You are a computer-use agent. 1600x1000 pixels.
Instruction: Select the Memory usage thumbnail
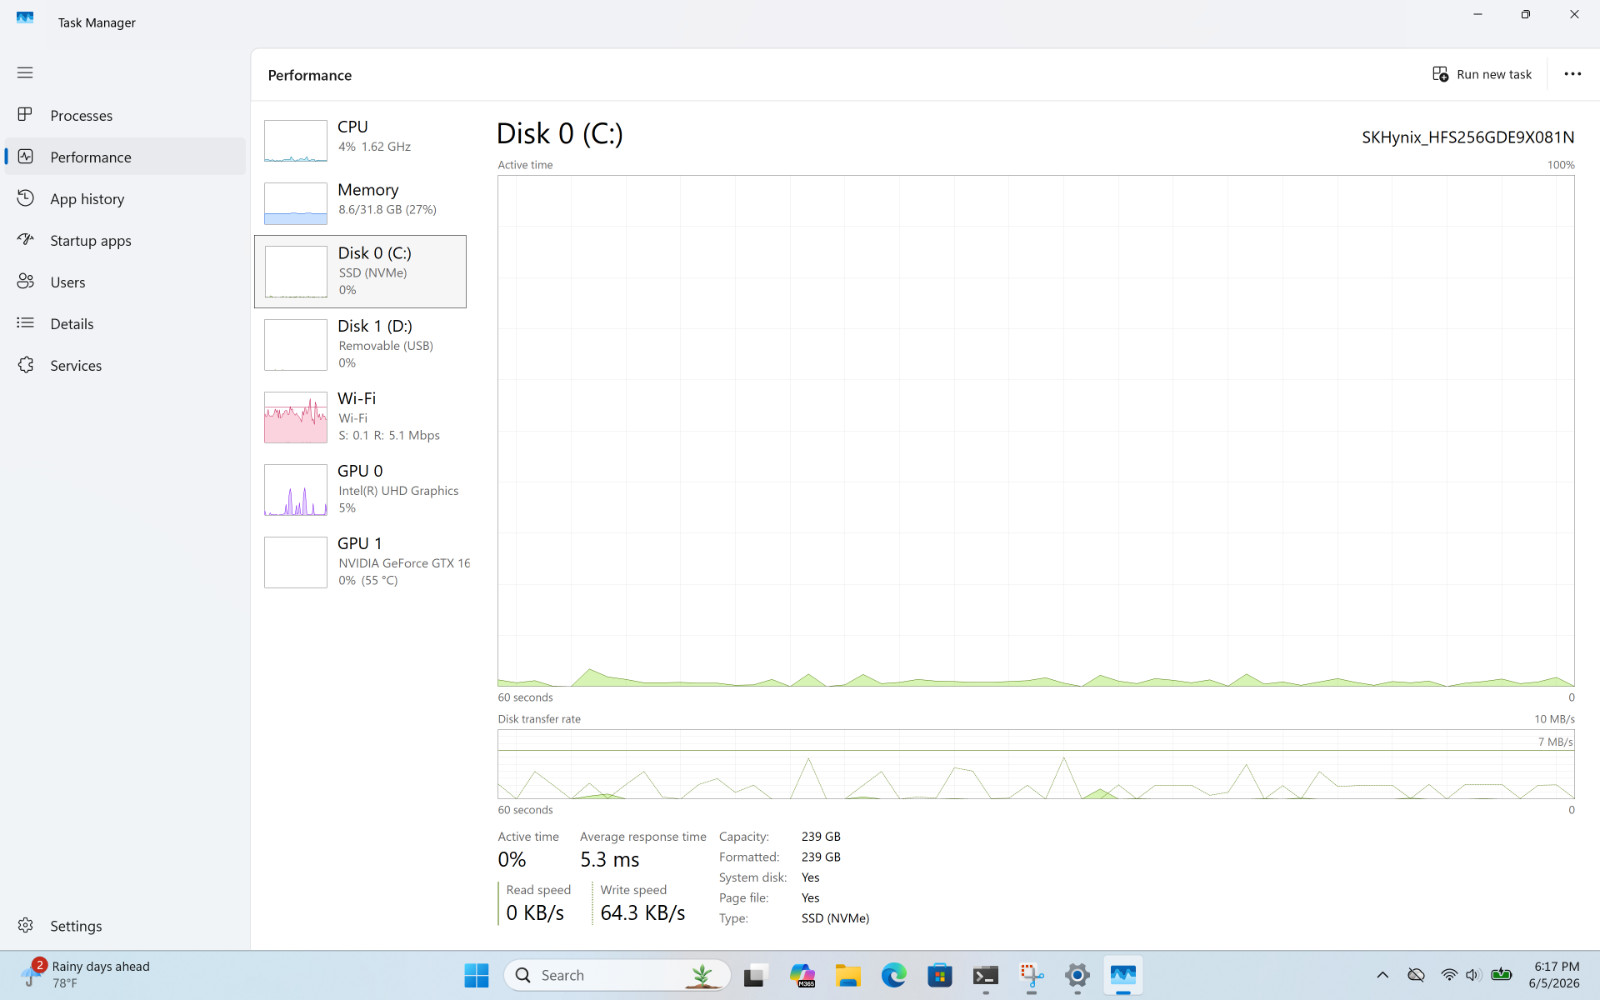(x=295, y=203)
